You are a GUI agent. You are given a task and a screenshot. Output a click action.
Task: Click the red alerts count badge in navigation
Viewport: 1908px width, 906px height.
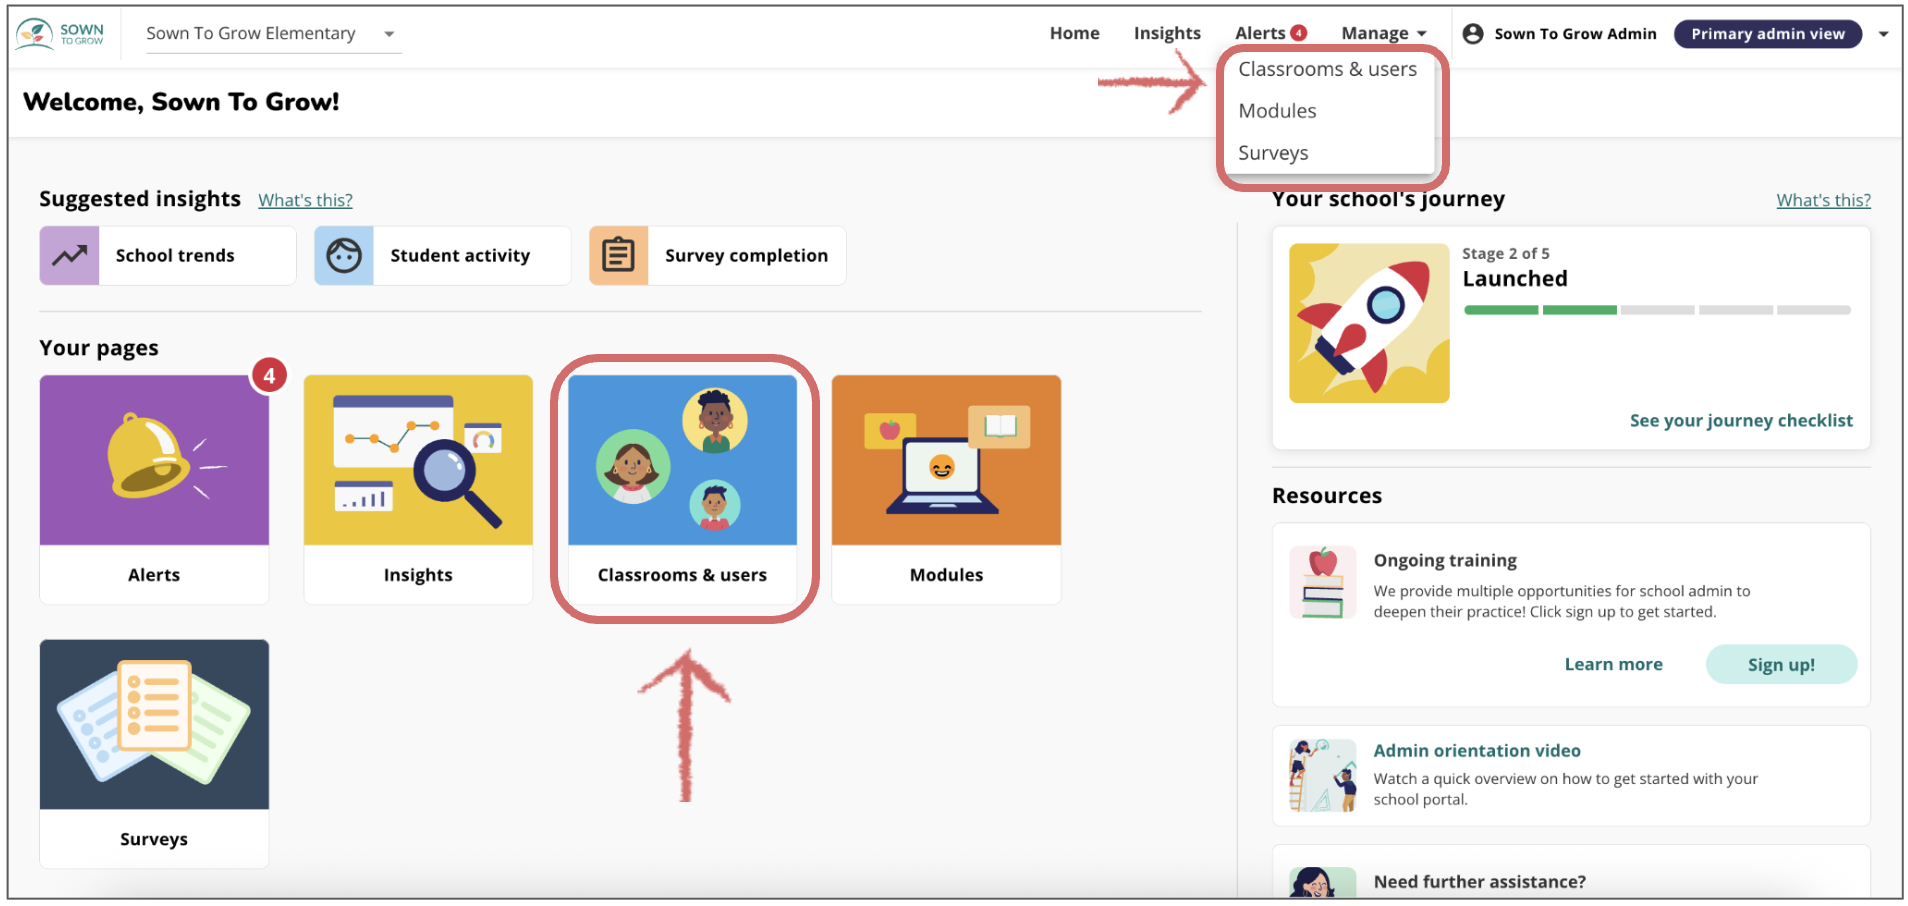(1298, 33)
